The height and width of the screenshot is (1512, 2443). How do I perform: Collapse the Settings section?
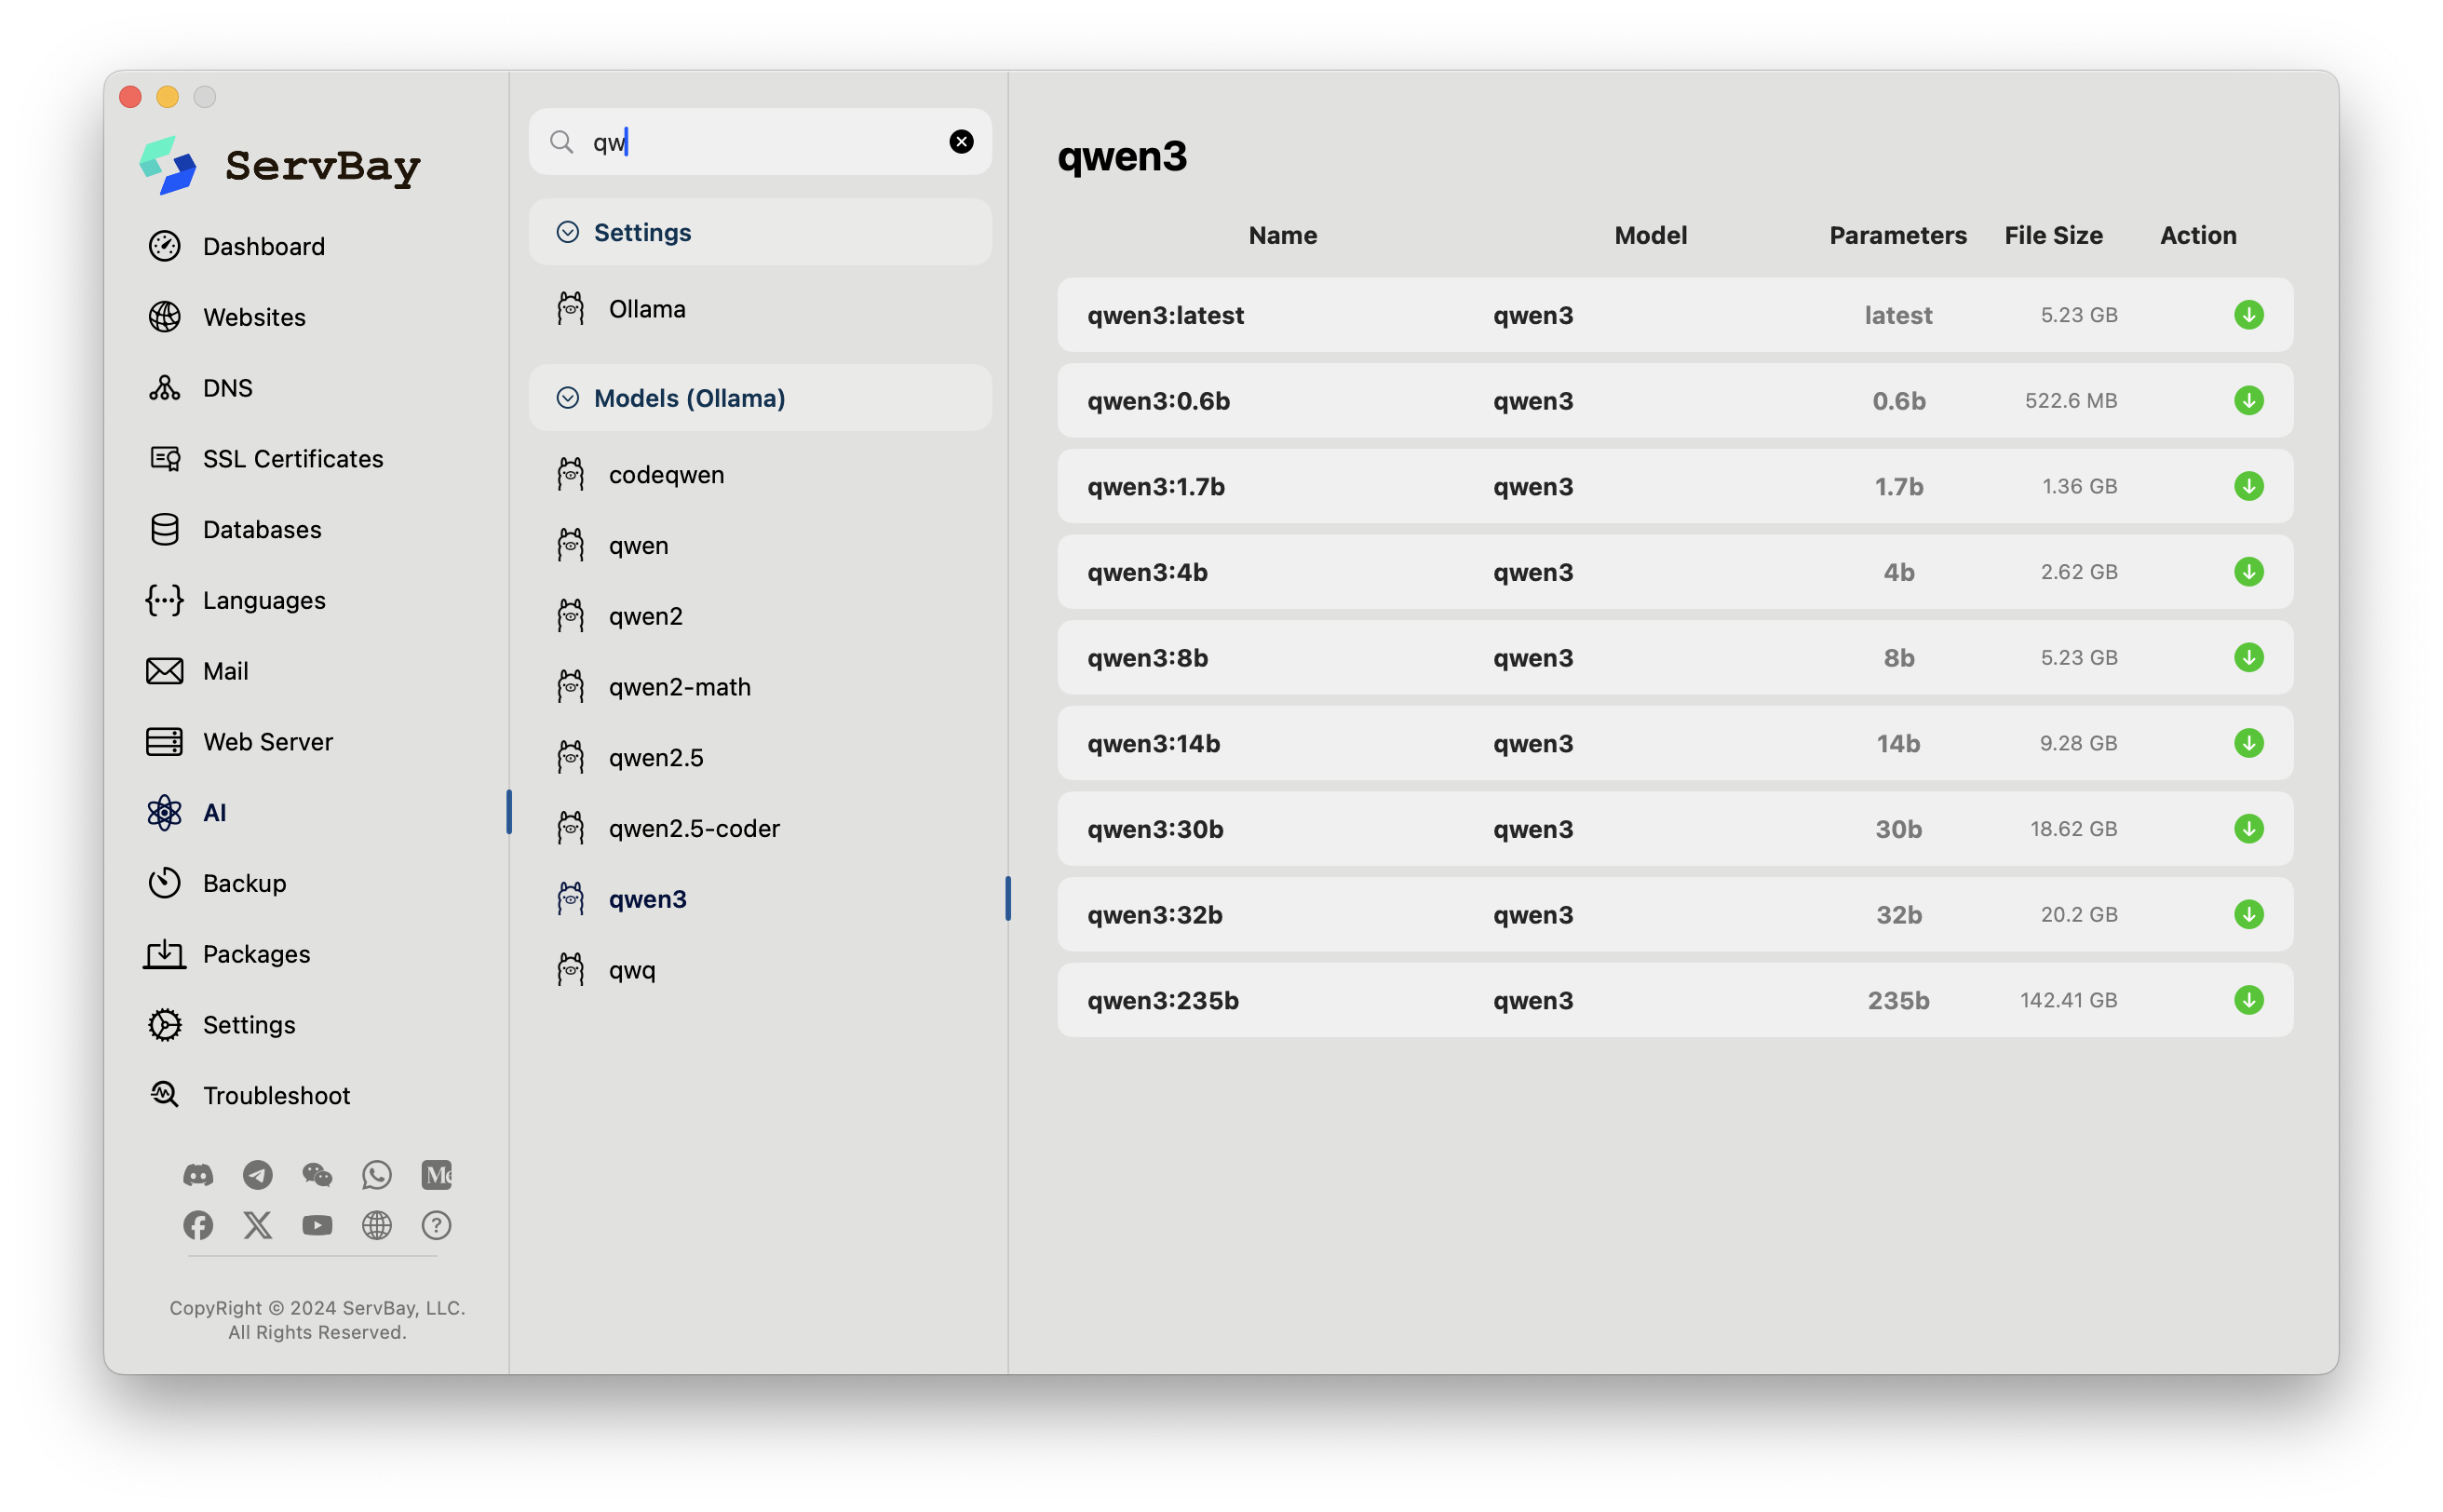567,232
